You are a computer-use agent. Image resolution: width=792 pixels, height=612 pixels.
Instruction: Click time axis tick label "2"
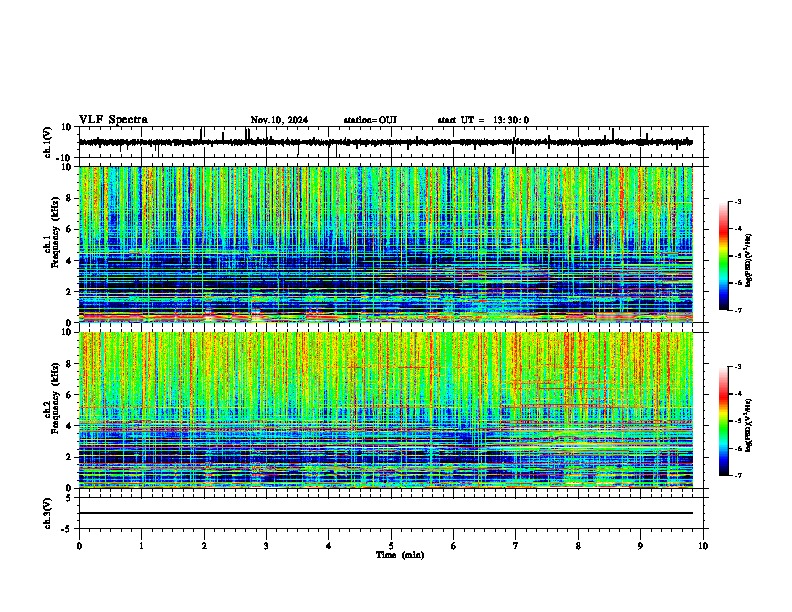[204, 546]
